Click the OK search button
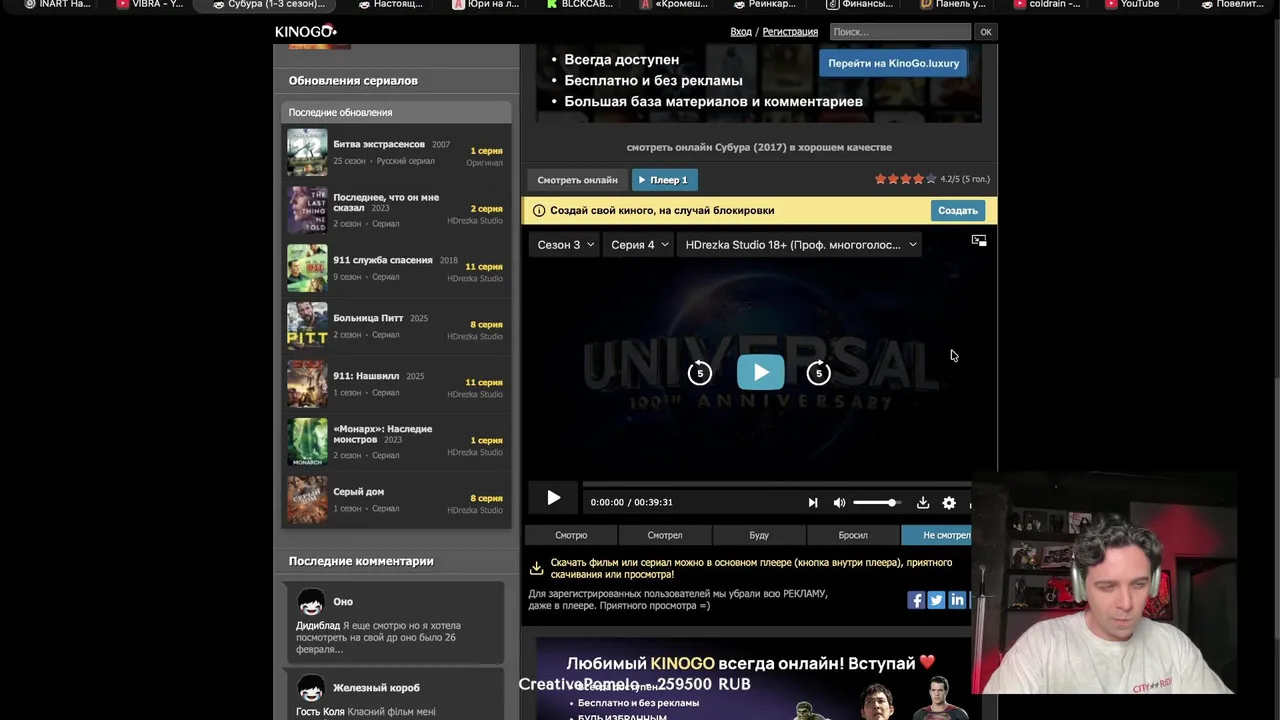1280x720 pixels. pos(986,32)
